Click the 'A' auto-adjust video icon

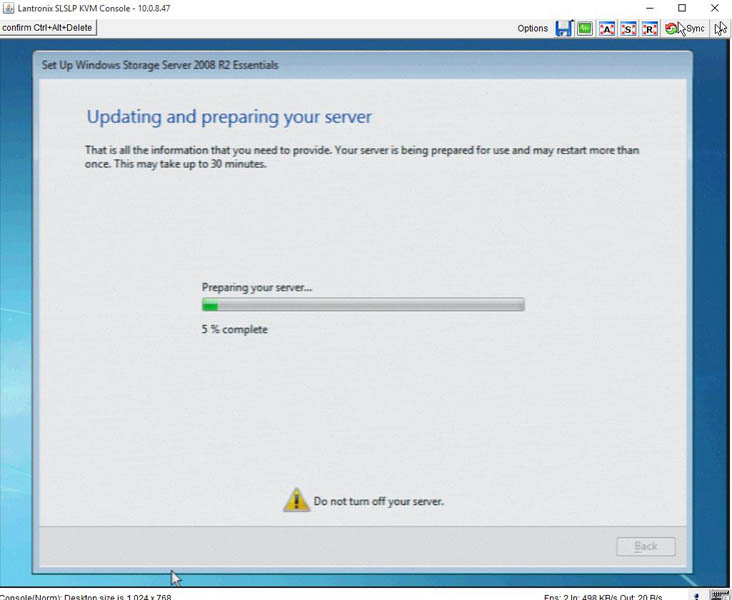[x=606, y=29]
